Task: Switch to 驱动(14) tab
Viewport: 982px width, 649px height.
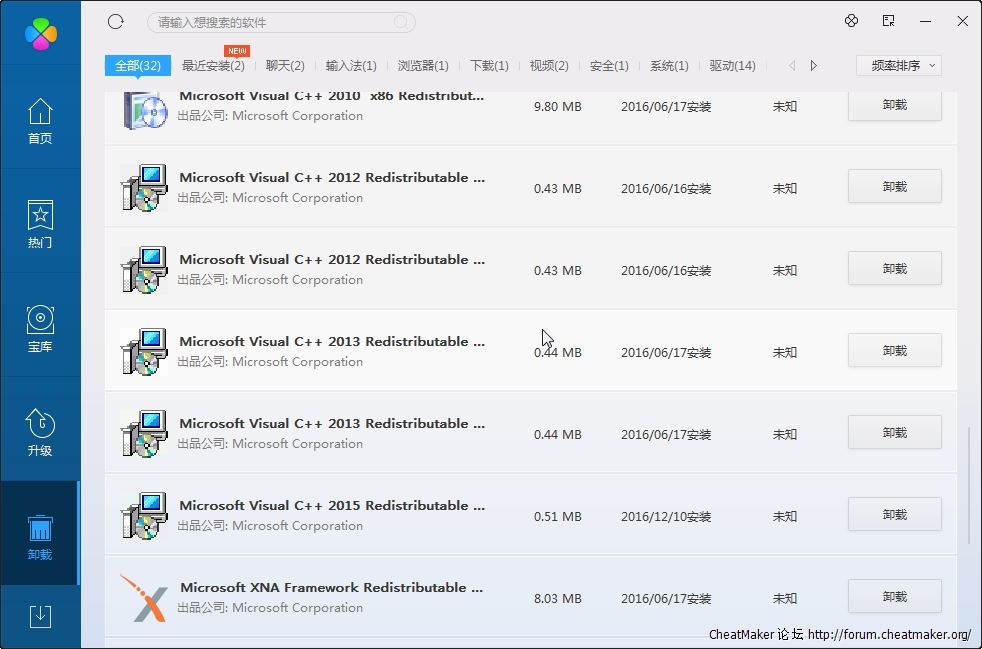Action: point(732,66)
